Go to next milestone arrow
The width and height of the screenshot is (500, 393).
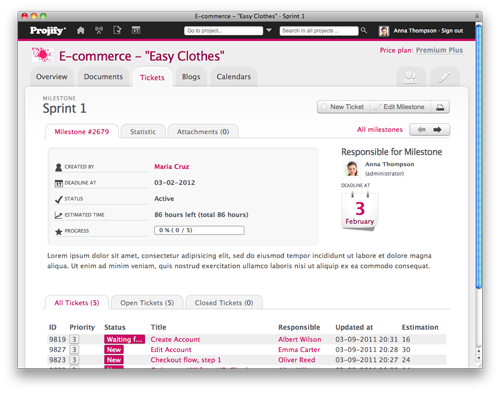pyautogui.click(x=438, y=130)
